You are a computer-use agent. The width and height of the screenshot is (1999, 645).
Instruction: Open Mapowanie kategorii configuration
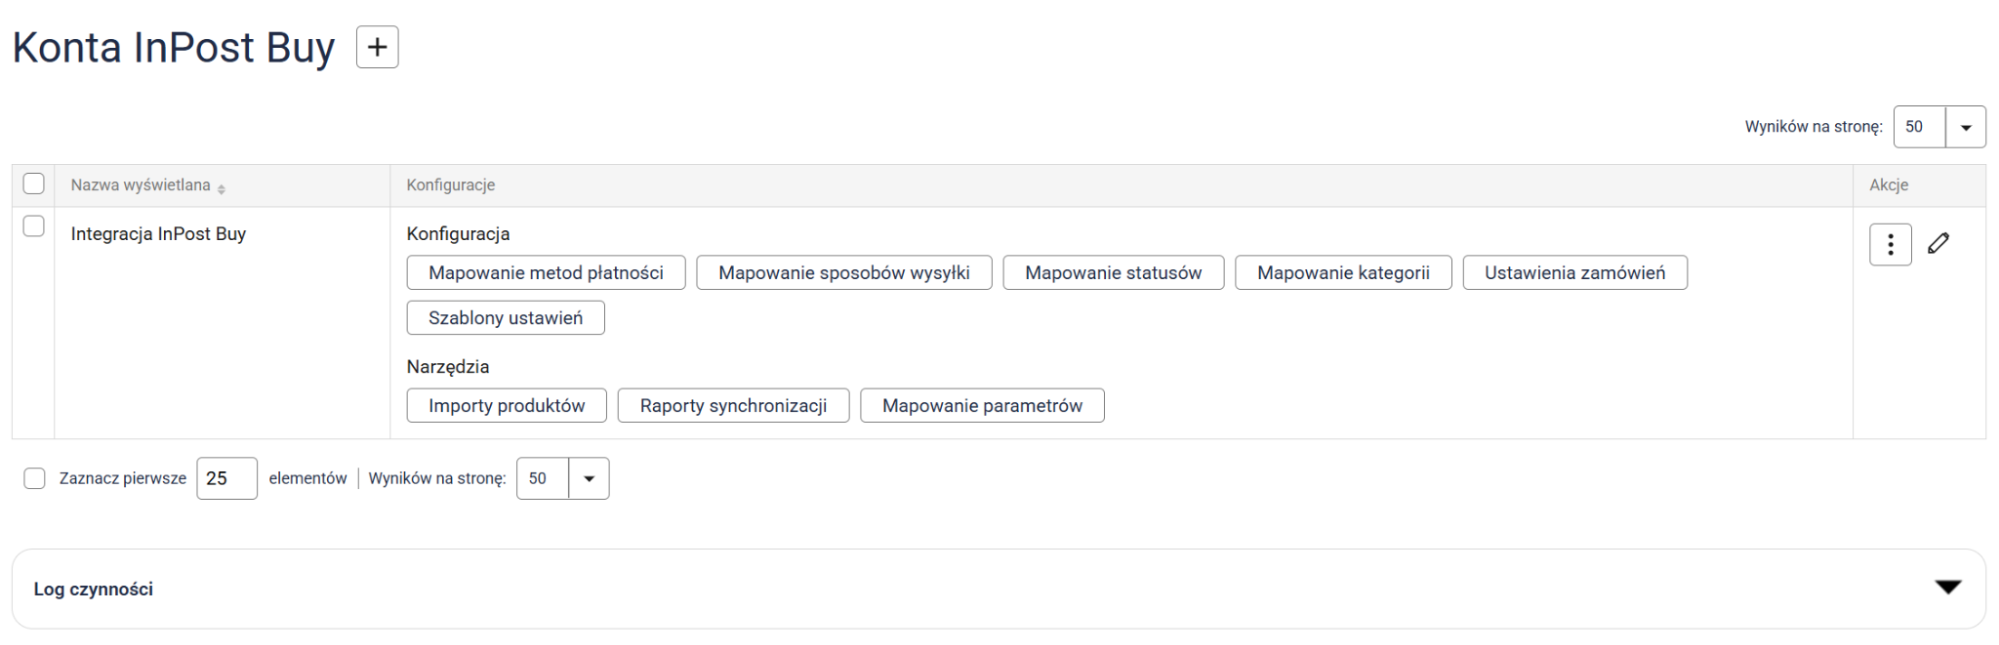point(1343,273)
